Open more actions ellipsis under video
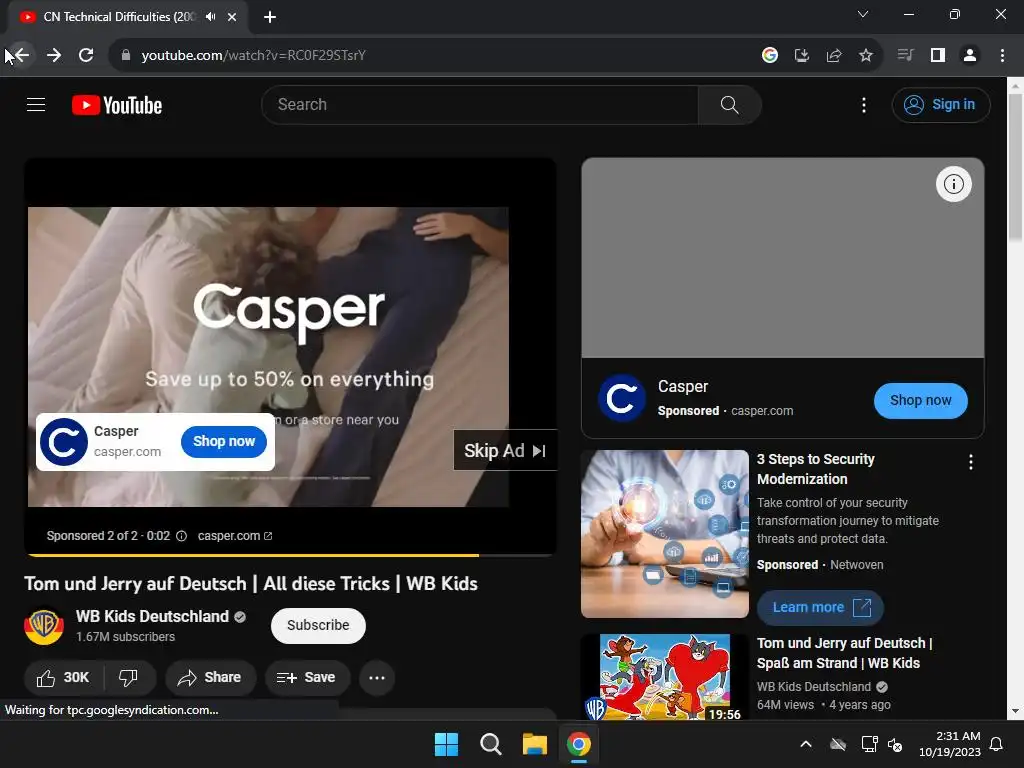The height and width of the screenshot is (768, 1024). [x=377, y=678]
